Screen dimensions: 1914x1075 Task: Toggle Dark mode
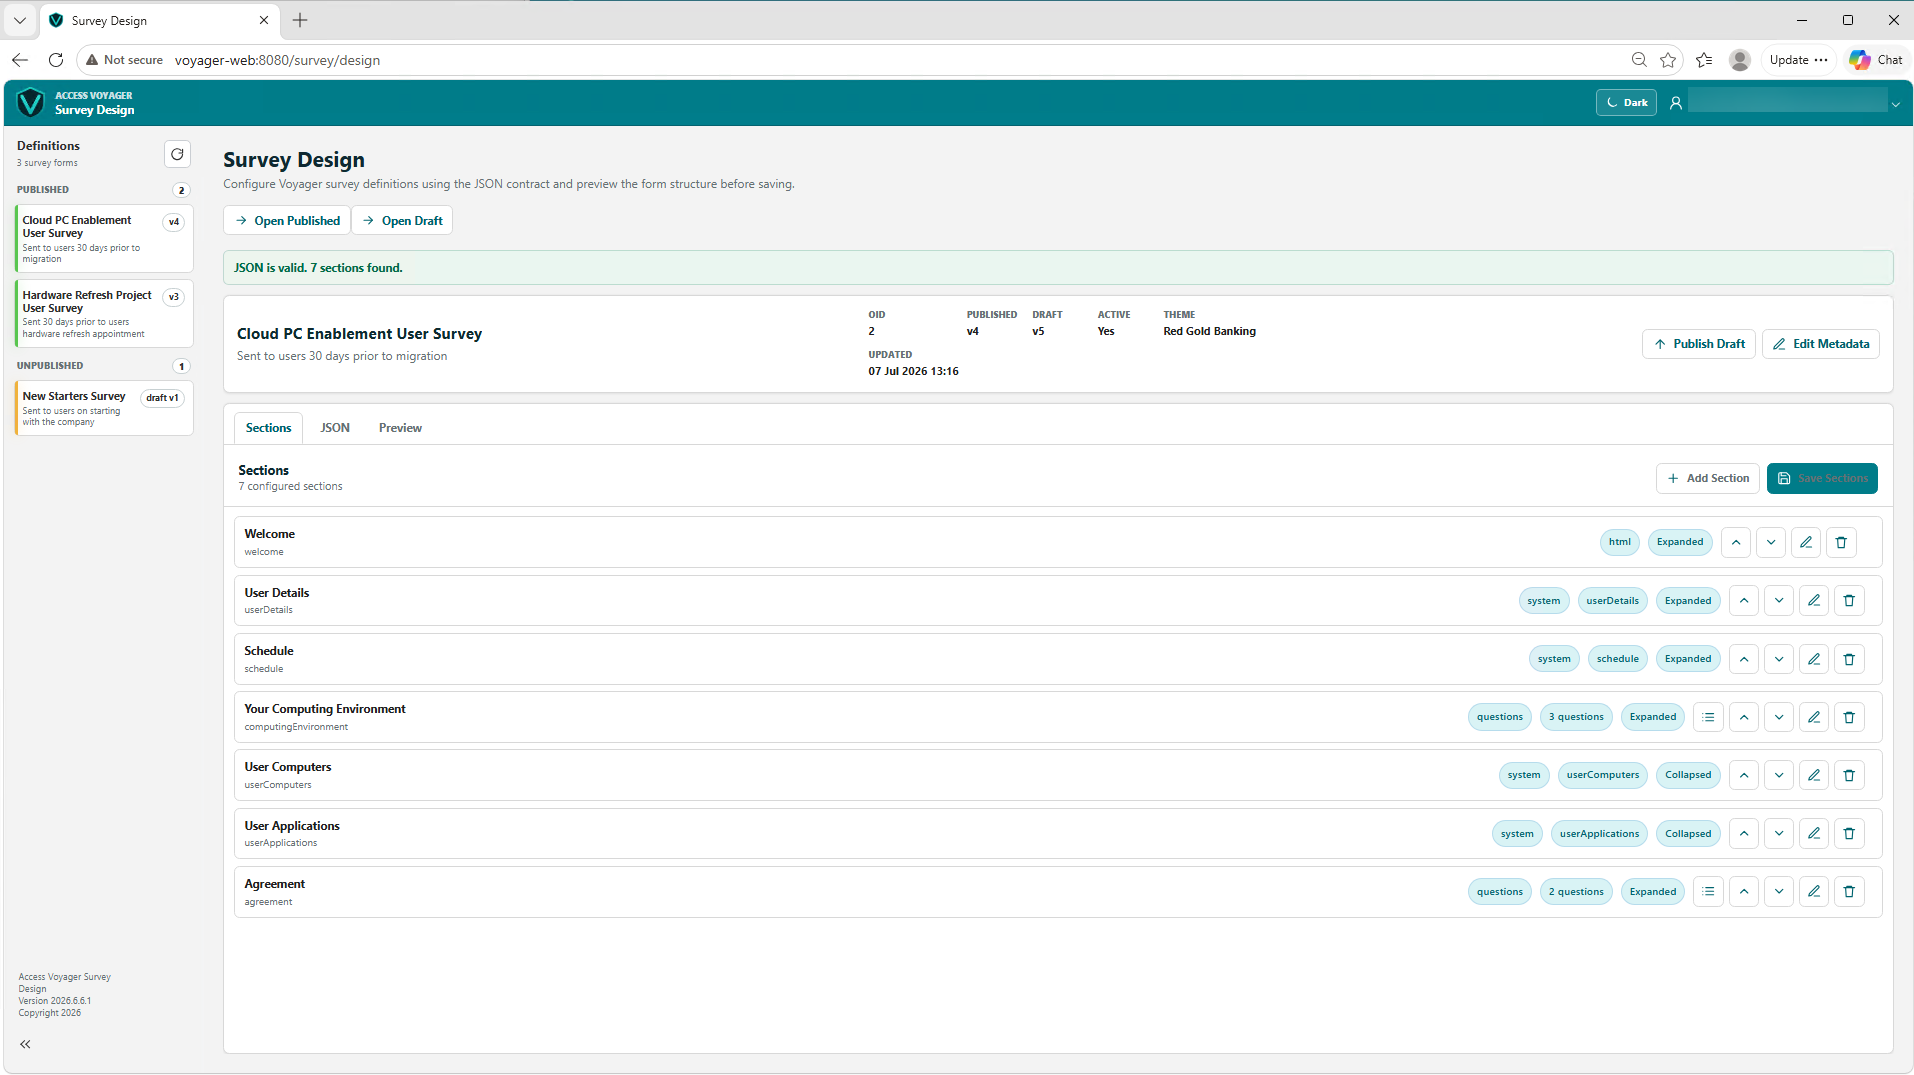1626,103
